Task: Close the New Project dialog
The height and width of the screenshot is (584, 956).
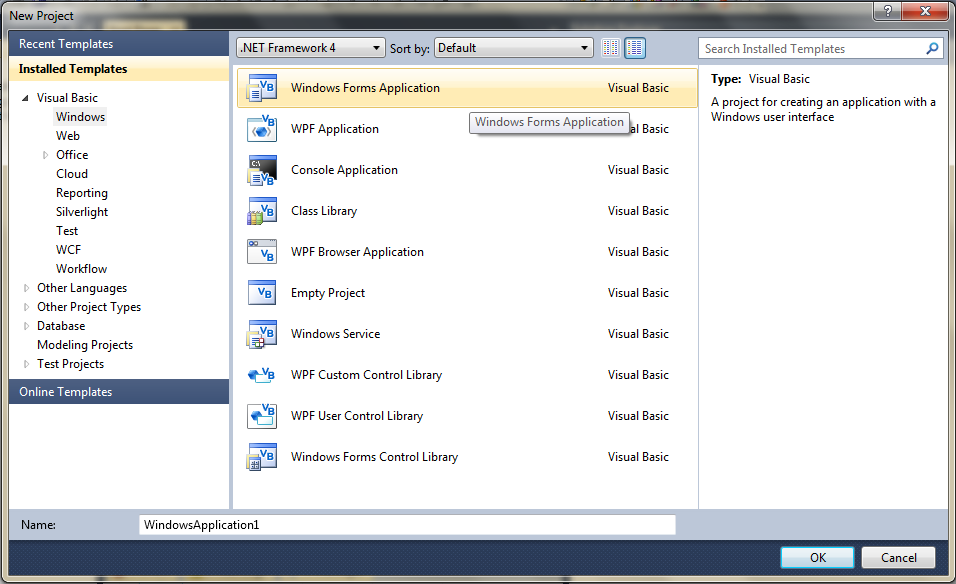Action: pyautogui.click(x=925, y=10)
